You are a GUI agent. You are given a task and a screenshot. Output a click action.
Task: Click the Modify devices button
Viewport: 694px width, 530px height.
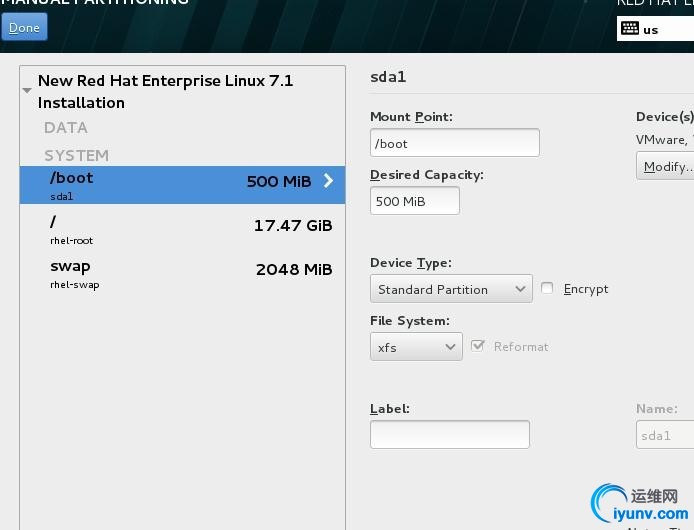666,166
